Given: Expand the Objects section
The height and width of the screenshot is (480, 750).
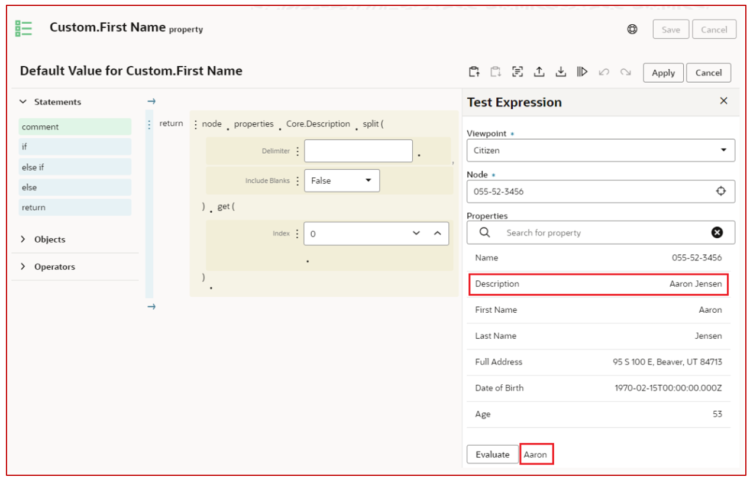Looking at the screenshot, I should [x=22, y=239].
